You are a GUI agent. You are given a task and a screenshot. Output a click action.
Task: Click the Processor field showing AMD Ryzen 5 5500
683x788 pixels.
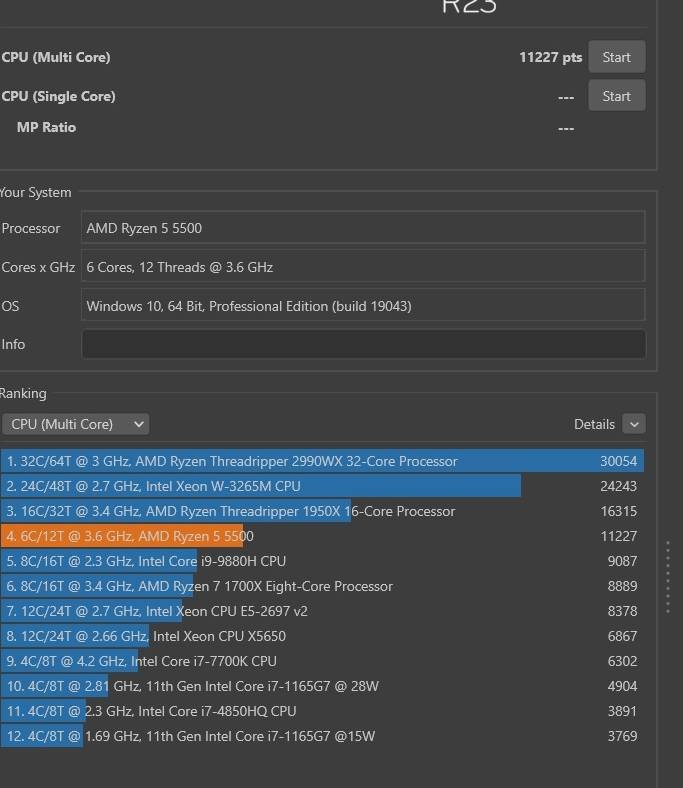click(x=363, y=228)
